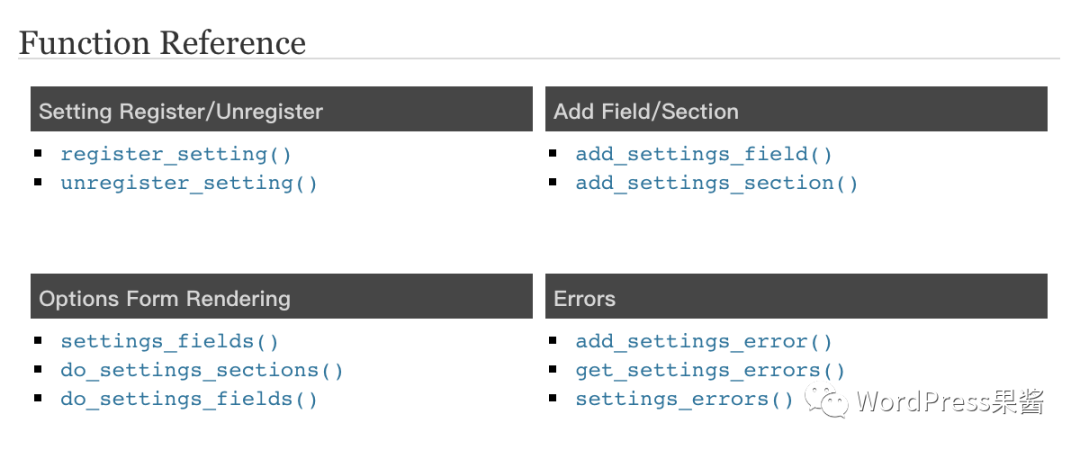
Task: Open the register_setting() function link
Action: point(176,154)
